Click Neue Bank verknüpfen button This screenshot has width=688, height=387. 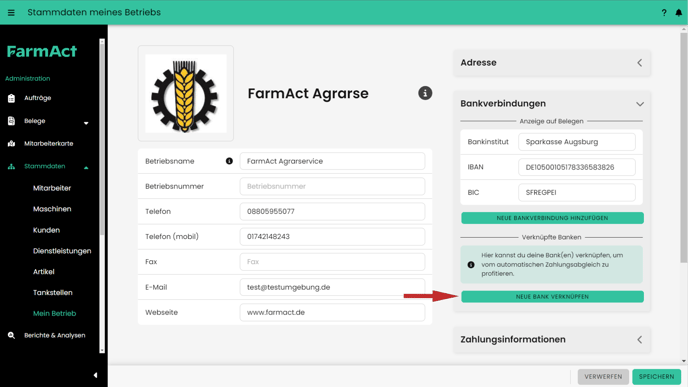[x=552, y=297]
